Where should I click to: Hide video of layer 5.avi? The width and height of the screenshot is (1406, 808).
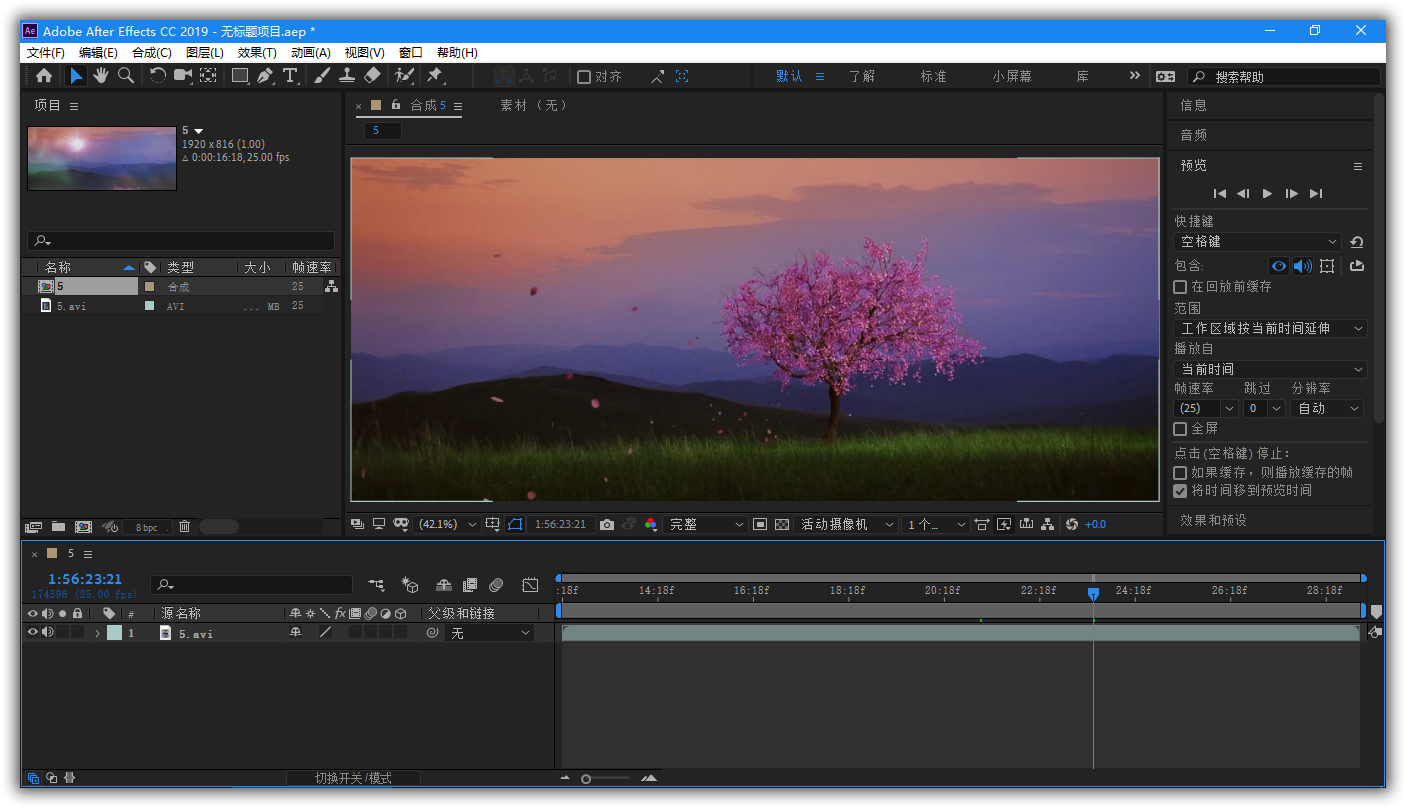pos(32,632)
